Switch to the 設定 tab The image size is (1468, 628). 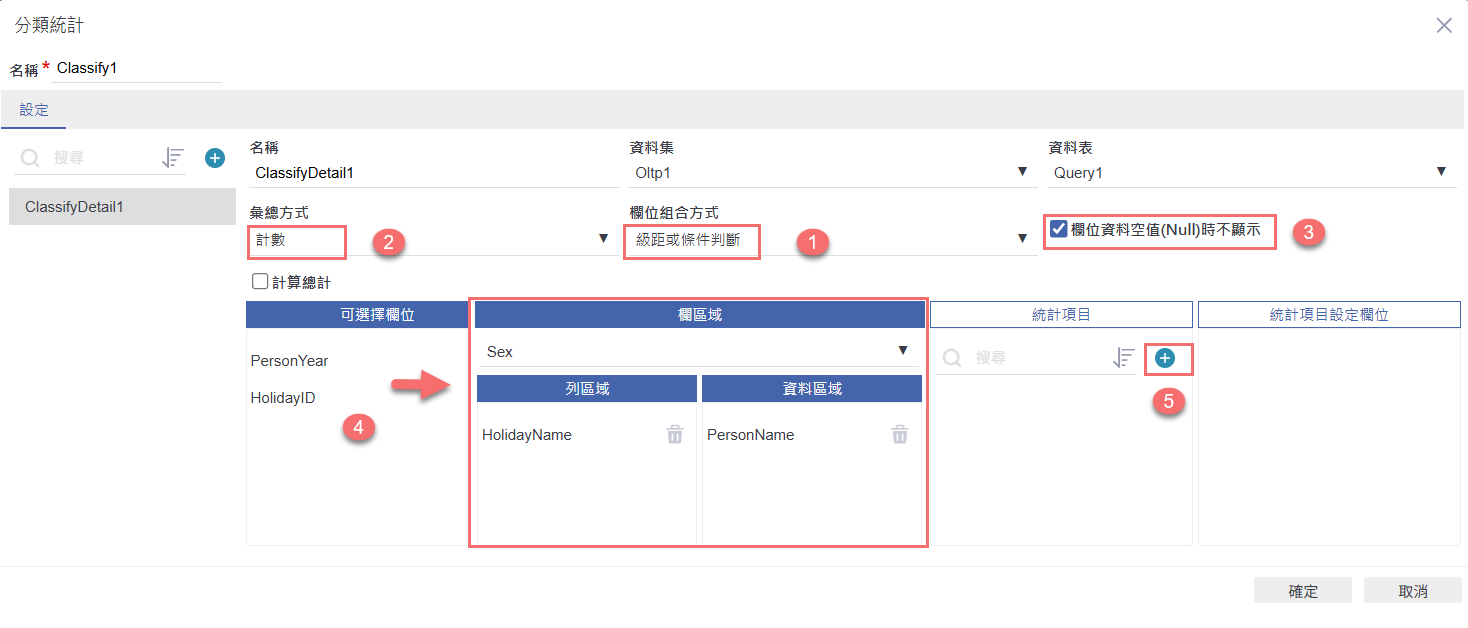34,110
